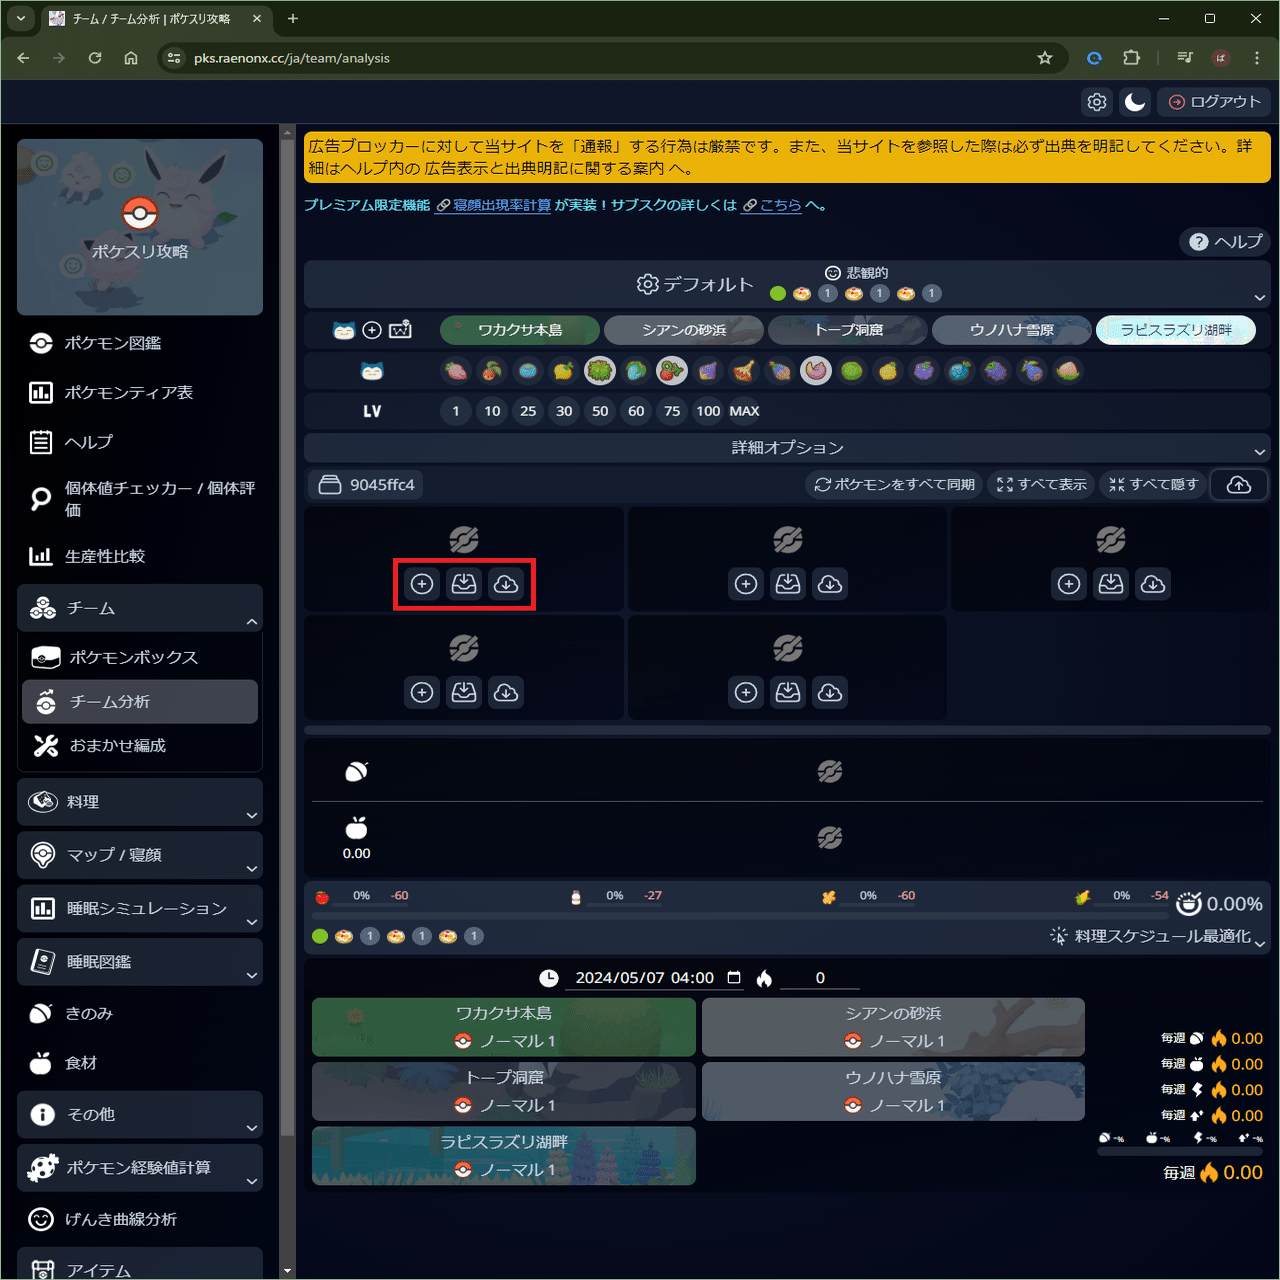Viewport: 1280px width, 1280px height.
Task: Click the Snorlax icon beside the area tabs
Action: (344, 330)
